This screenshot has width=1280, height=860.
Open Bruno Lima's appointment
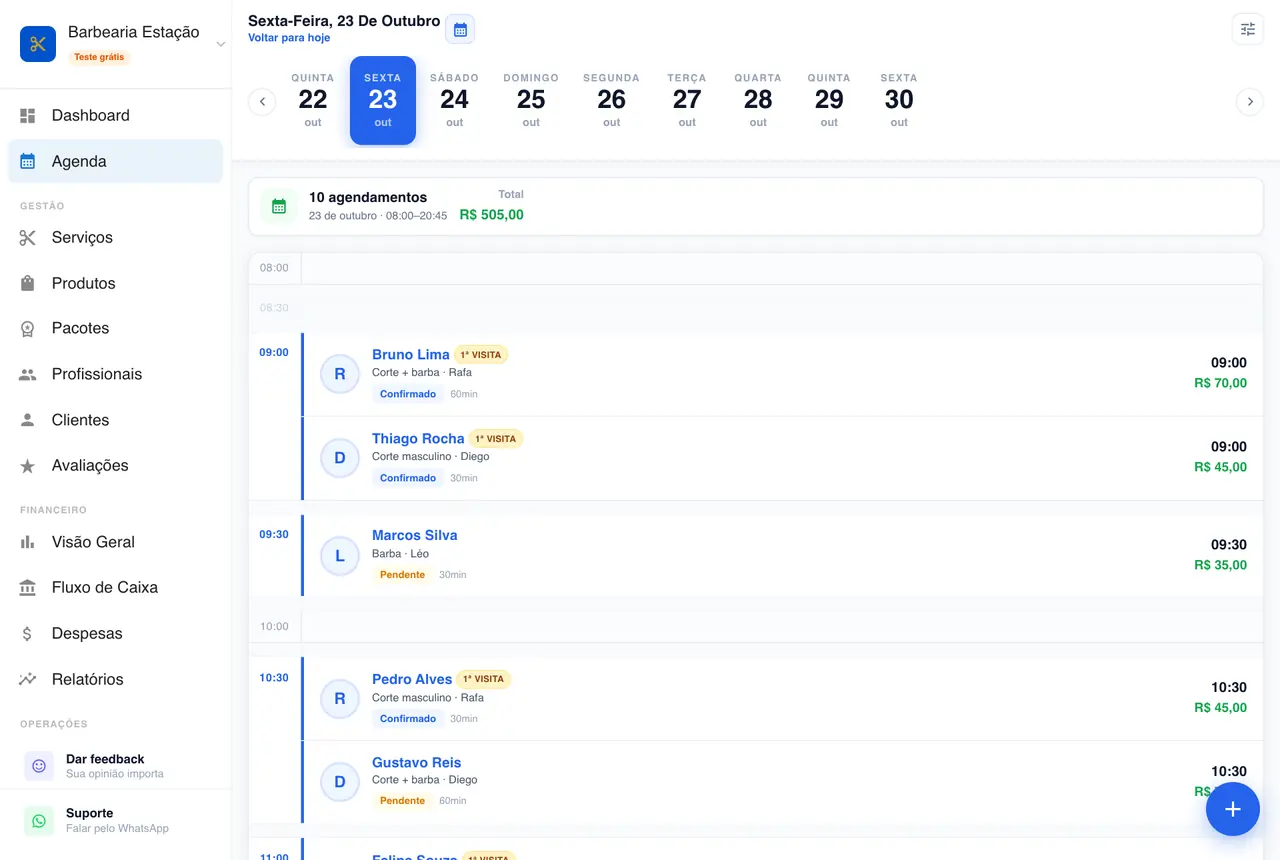782,374
